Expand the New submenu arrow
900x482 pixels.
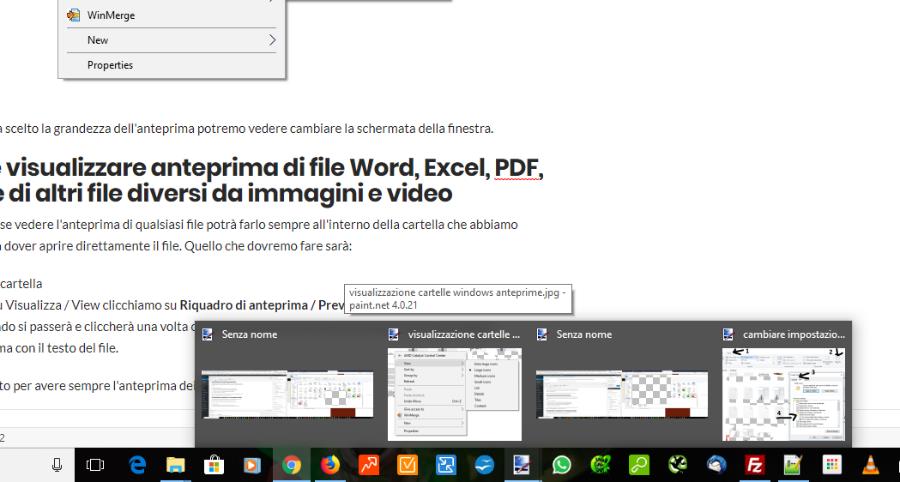[x=271, y=40]
